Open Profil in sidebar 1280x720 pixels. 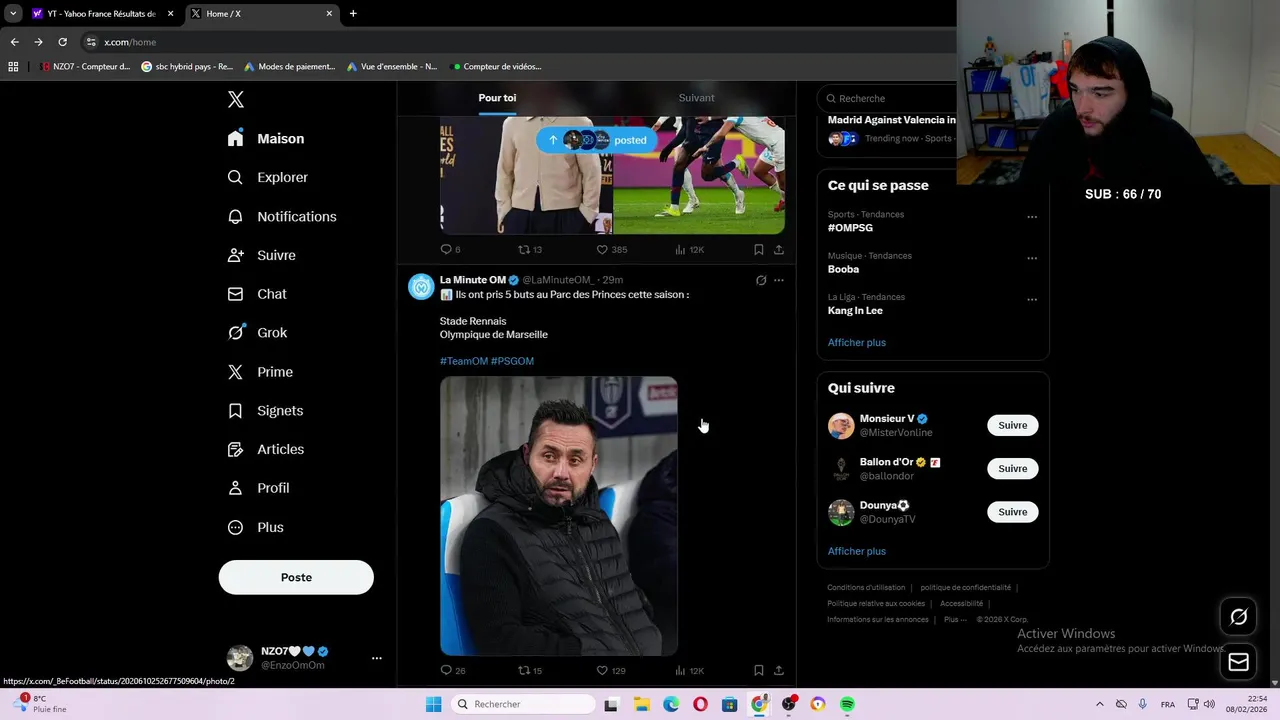click(x=258, y=488)
